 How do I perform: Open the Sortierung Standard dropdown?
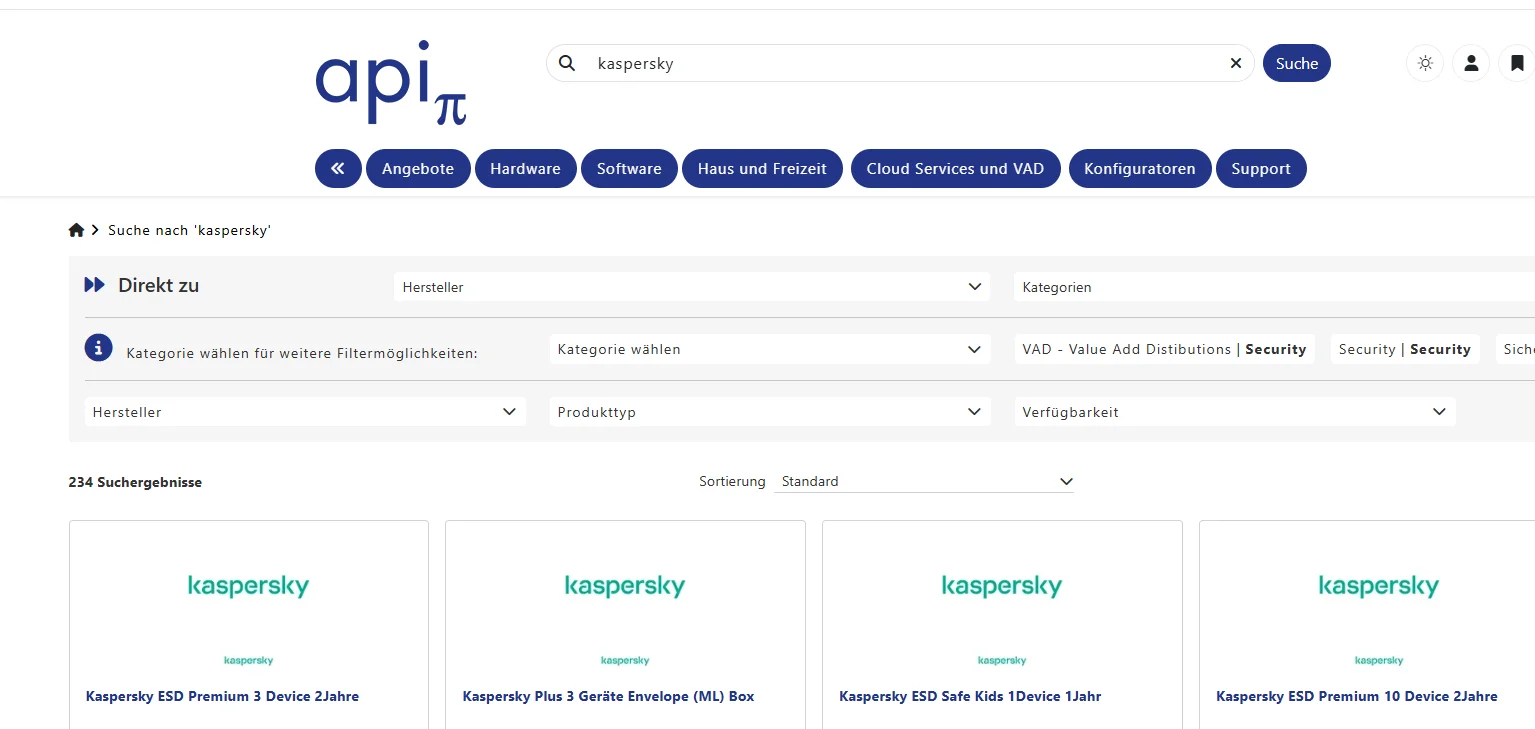tap(924, 481)
